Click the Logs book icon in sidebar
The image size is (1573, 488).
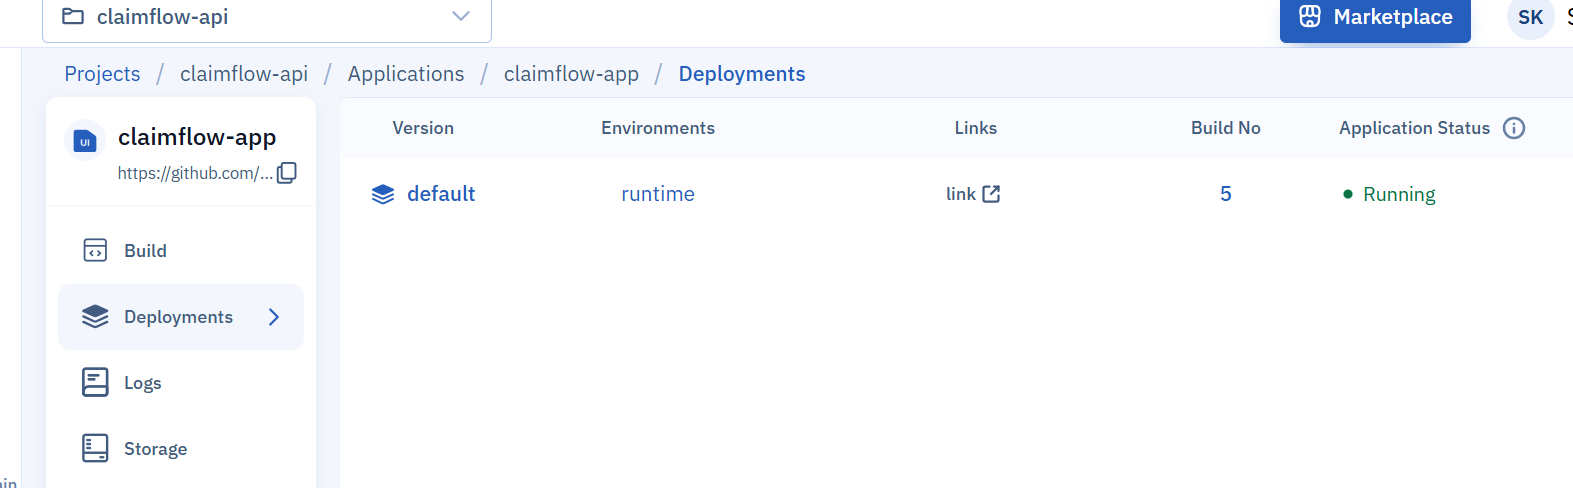tap(95, 382)
